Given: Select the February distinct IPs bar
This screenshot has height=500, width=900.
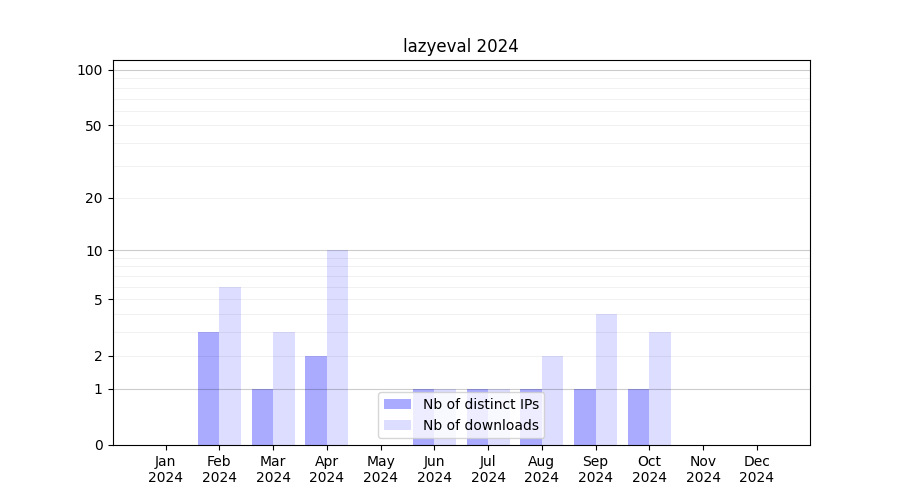Looking at the screenshot, I should (208, 388).
